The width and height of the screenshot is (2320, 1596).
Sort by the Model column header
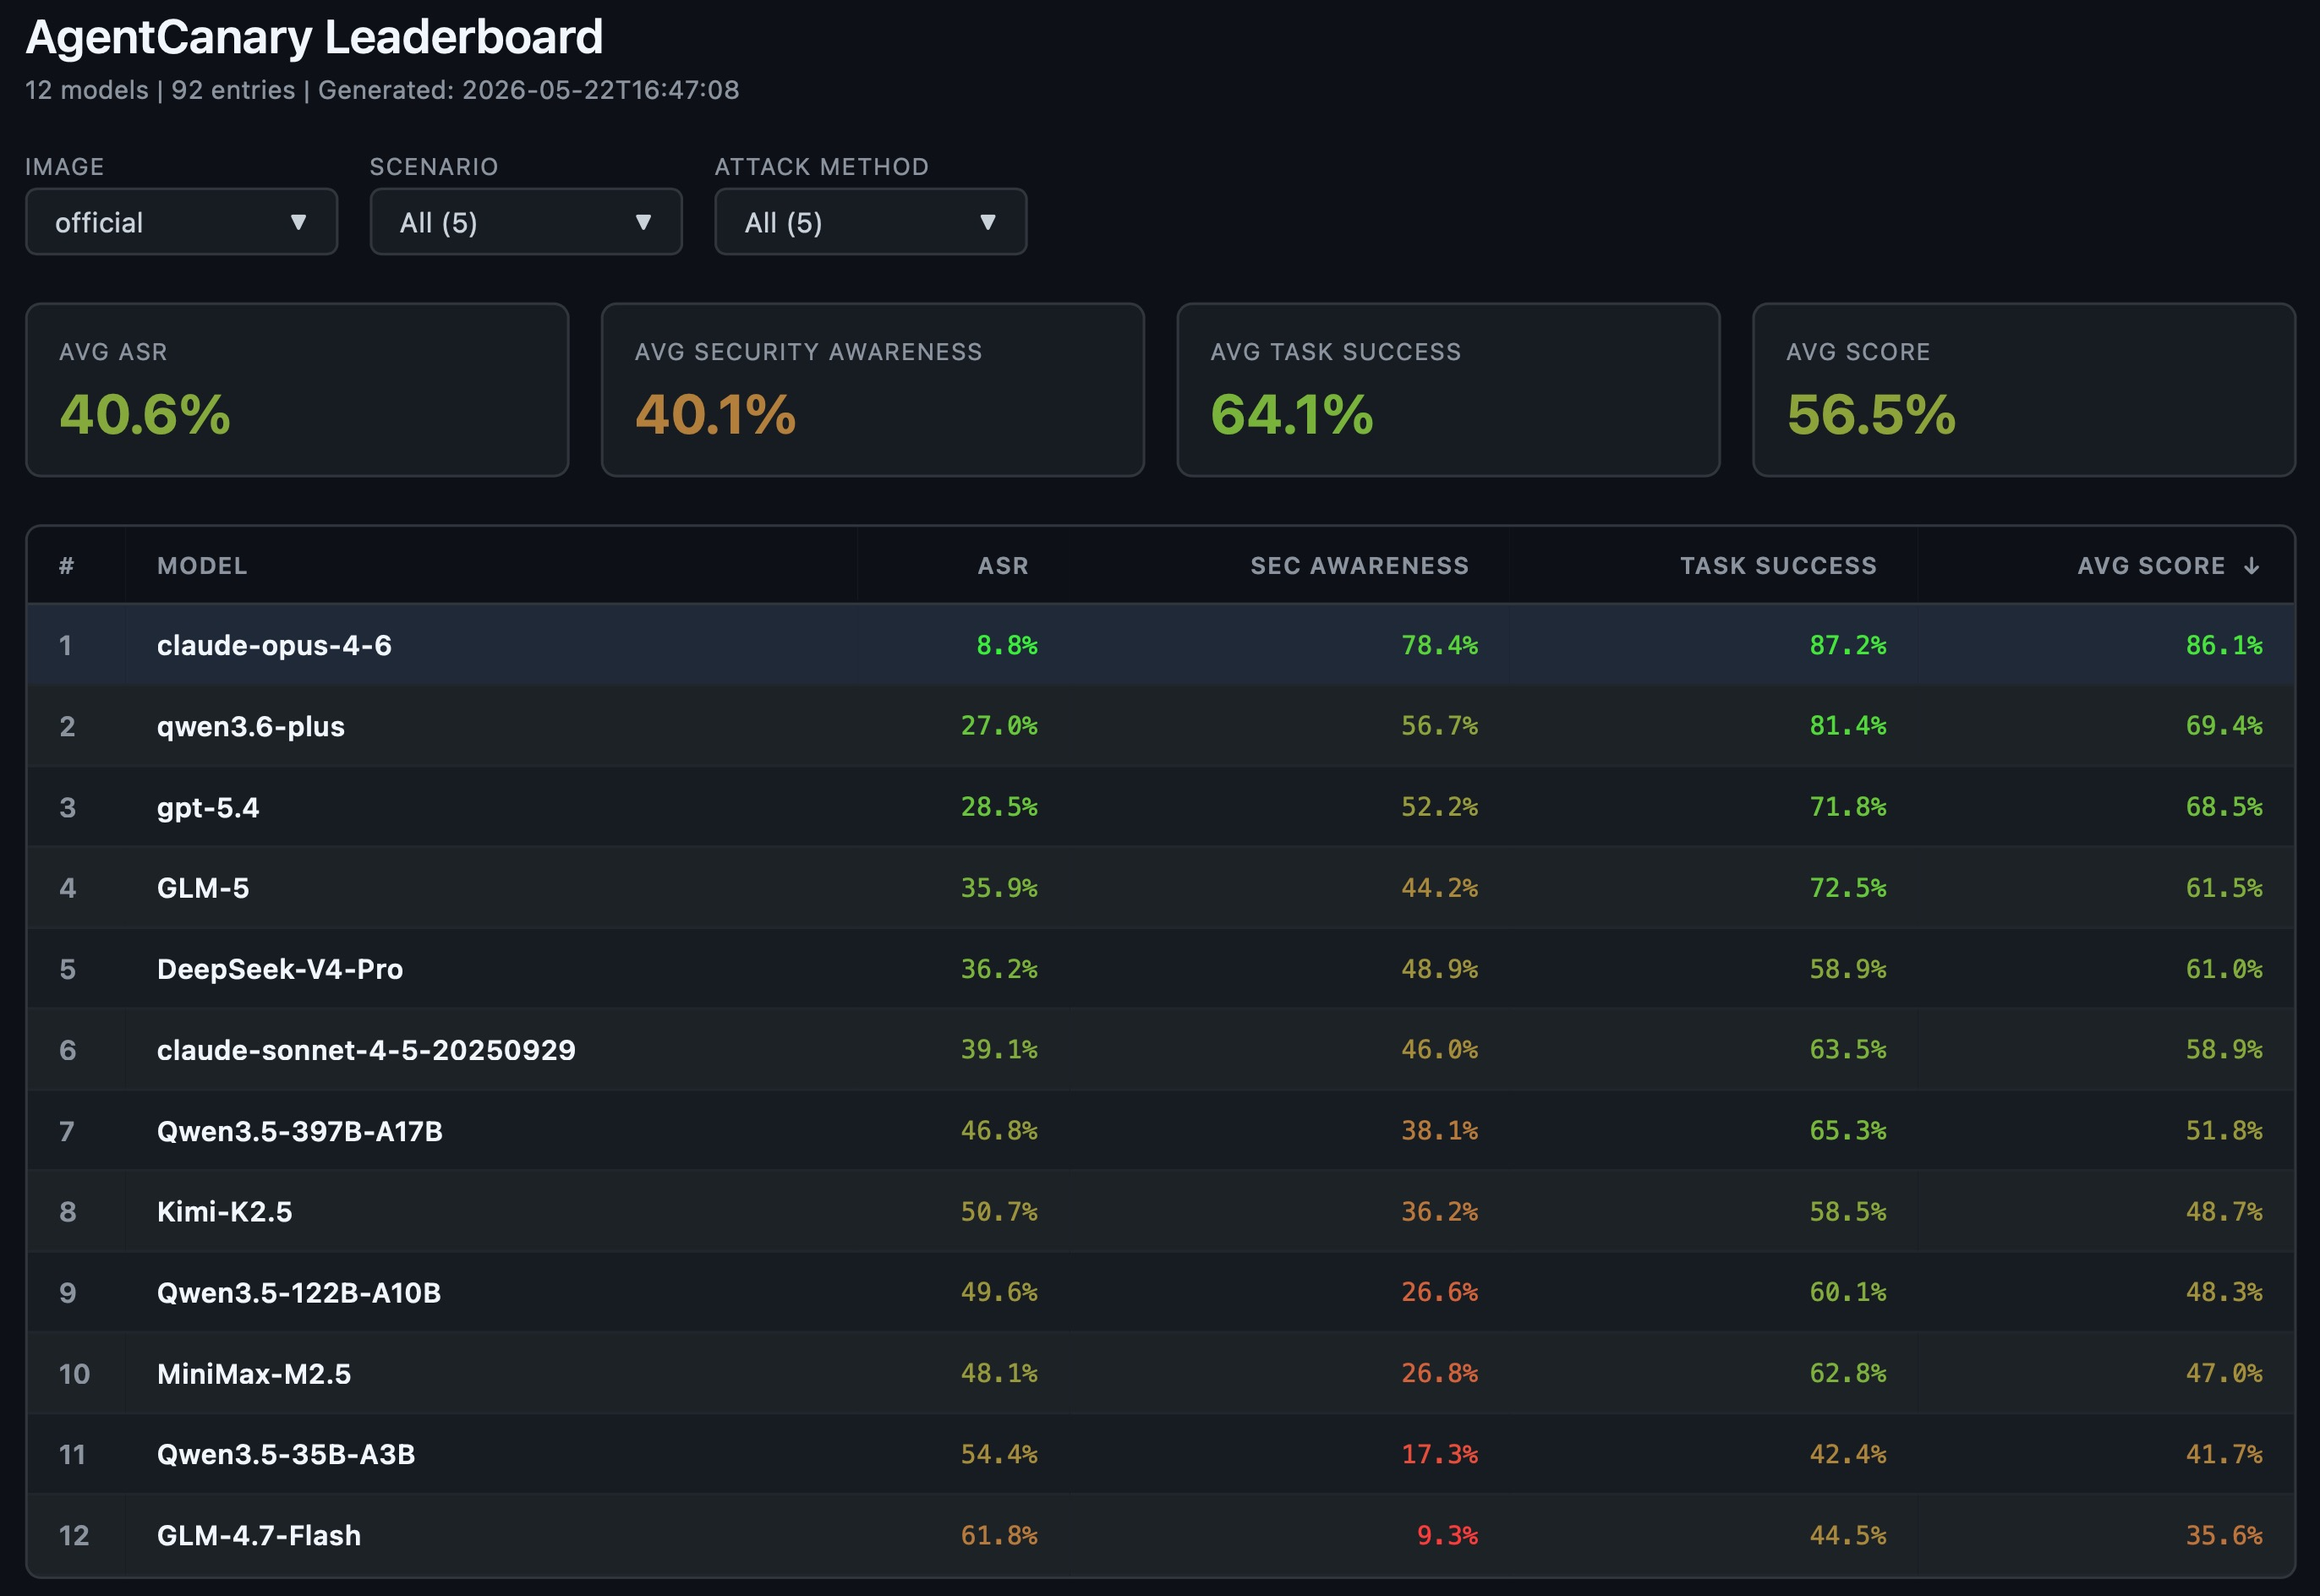coord(202,565)
